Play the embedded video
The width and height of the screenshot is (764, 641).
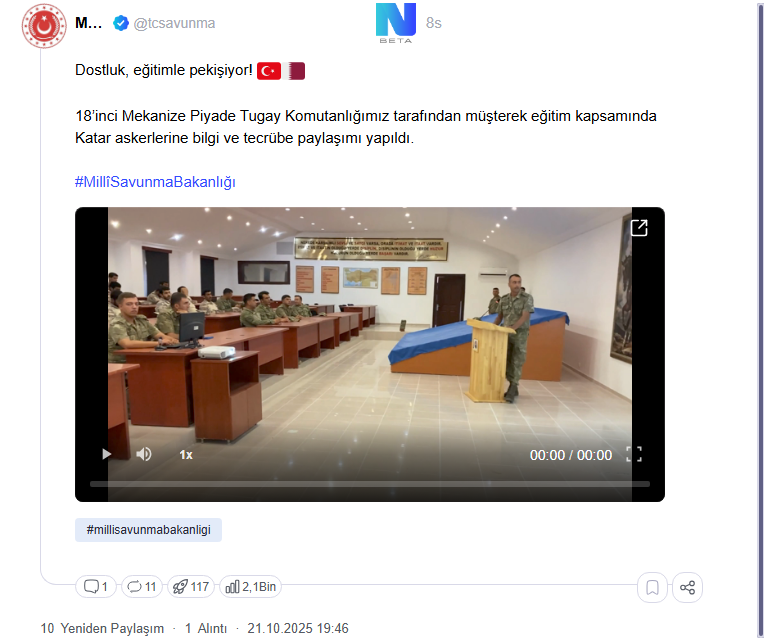tap(106, 454)
